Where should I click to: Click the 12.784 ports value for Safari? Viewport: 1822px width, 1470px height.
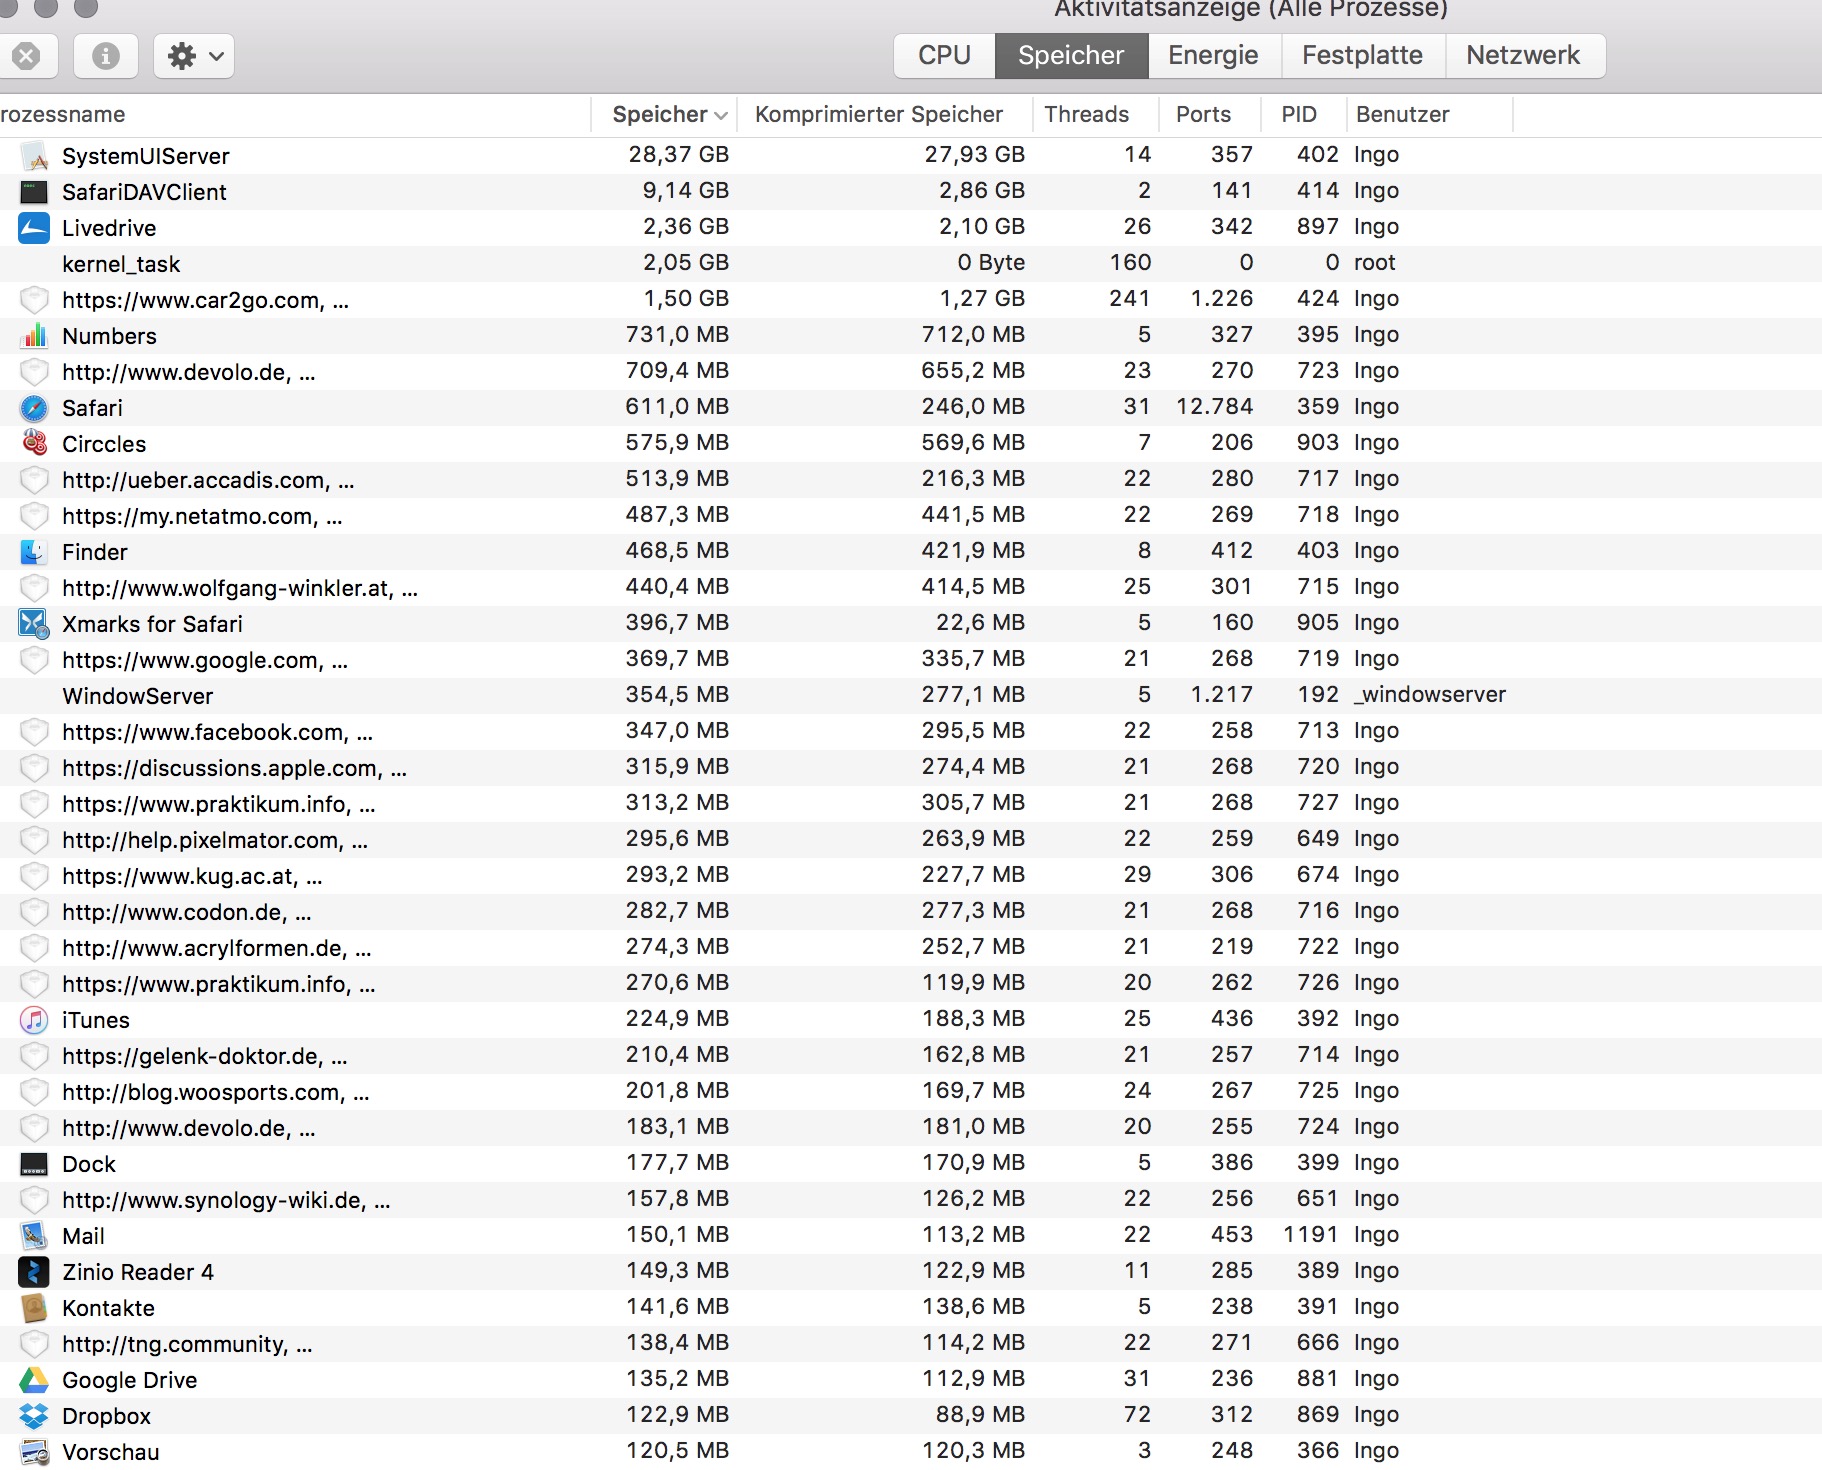point(1214,407)
